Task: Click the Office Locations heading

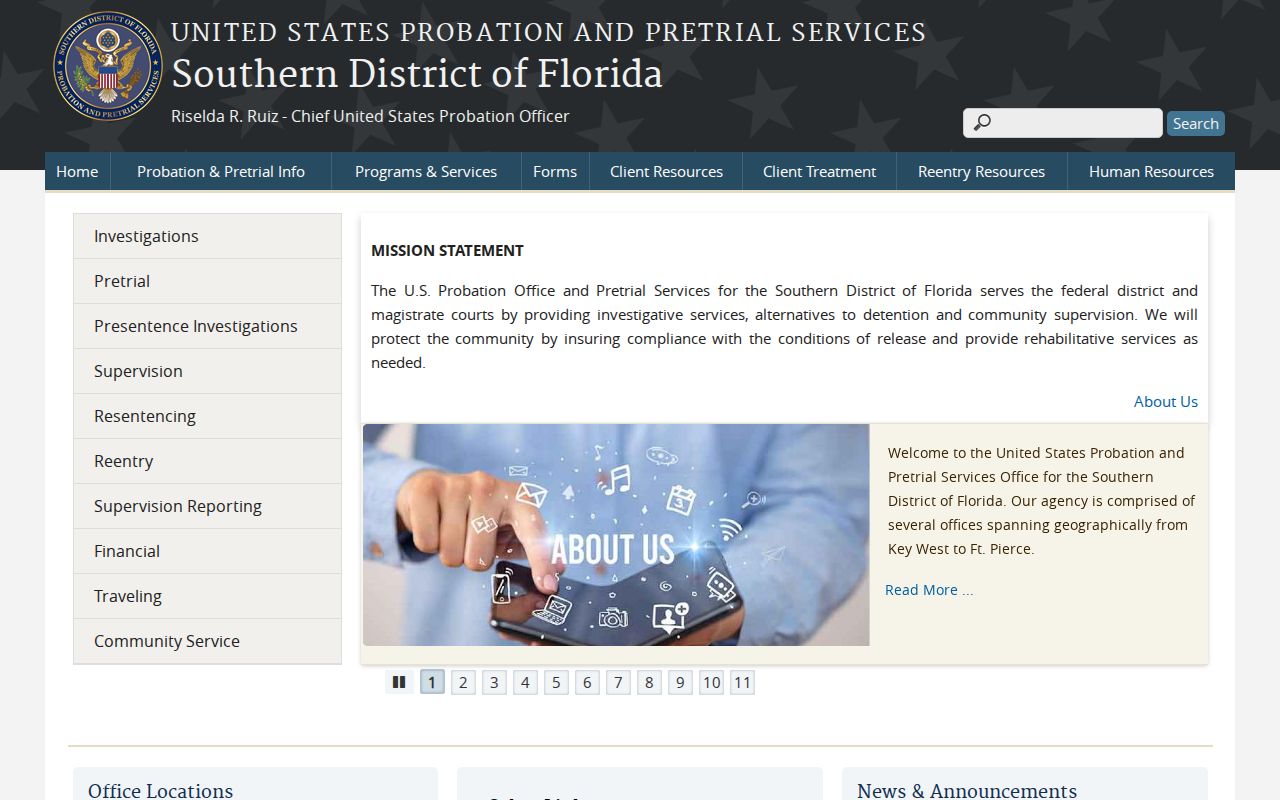Action: tap(160, 790)
